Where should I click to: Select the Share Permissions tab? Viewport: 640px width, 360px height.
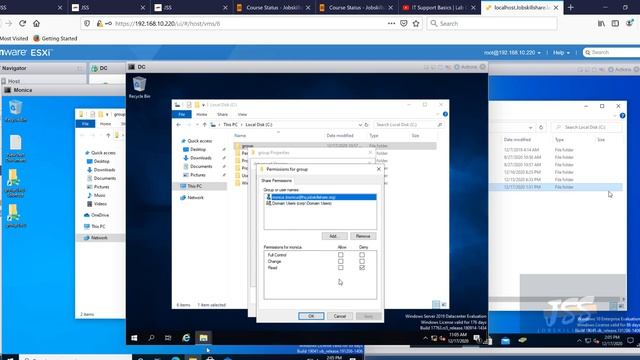276,180
